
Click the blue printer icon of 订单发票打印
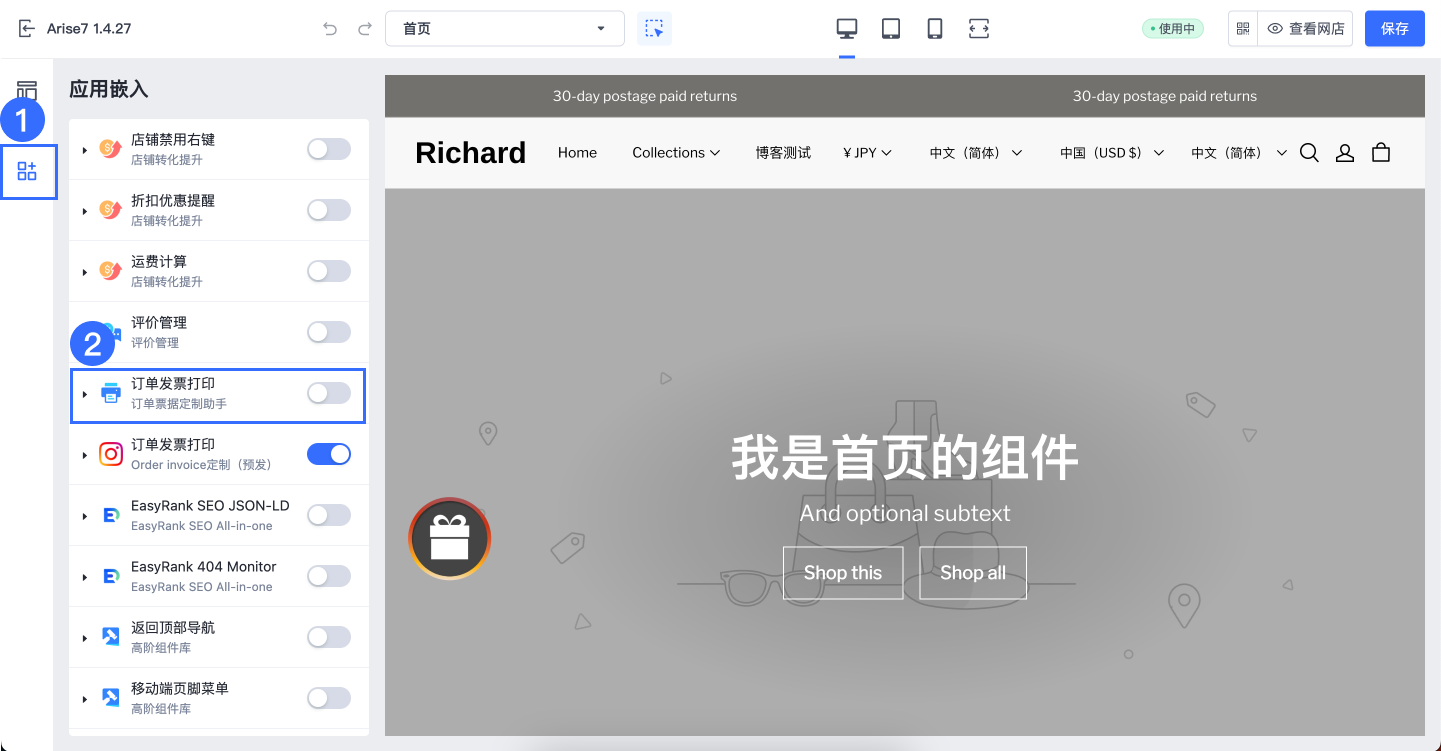(x=110, y=394)
